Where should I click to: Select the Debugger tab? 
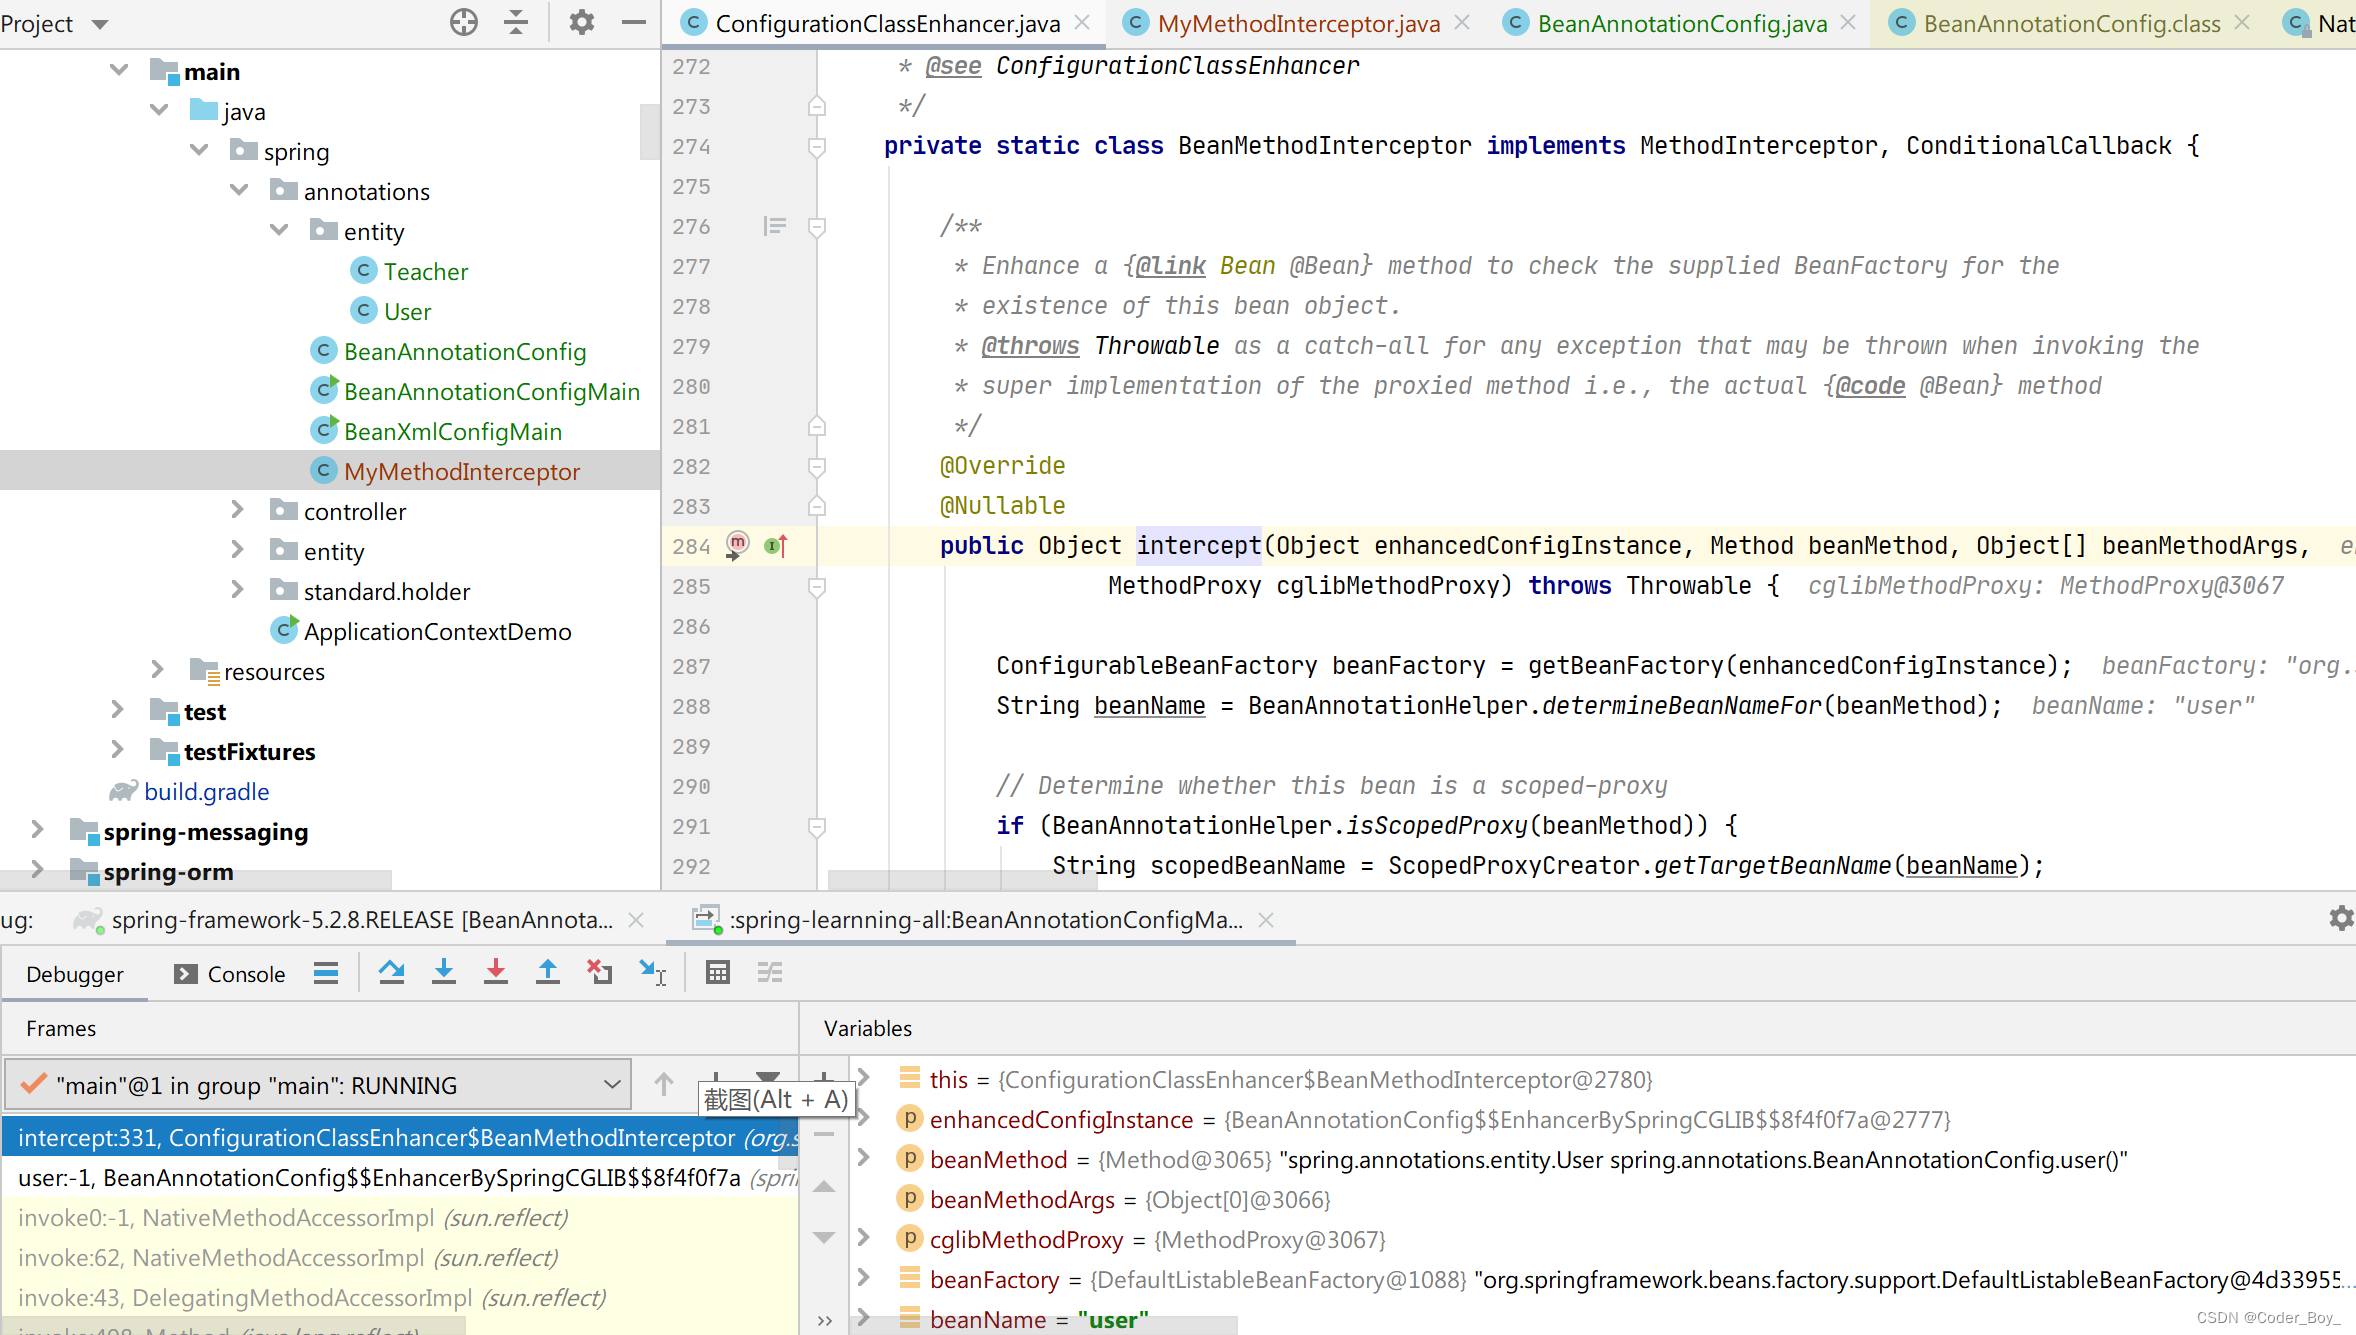tap(75, 974)
